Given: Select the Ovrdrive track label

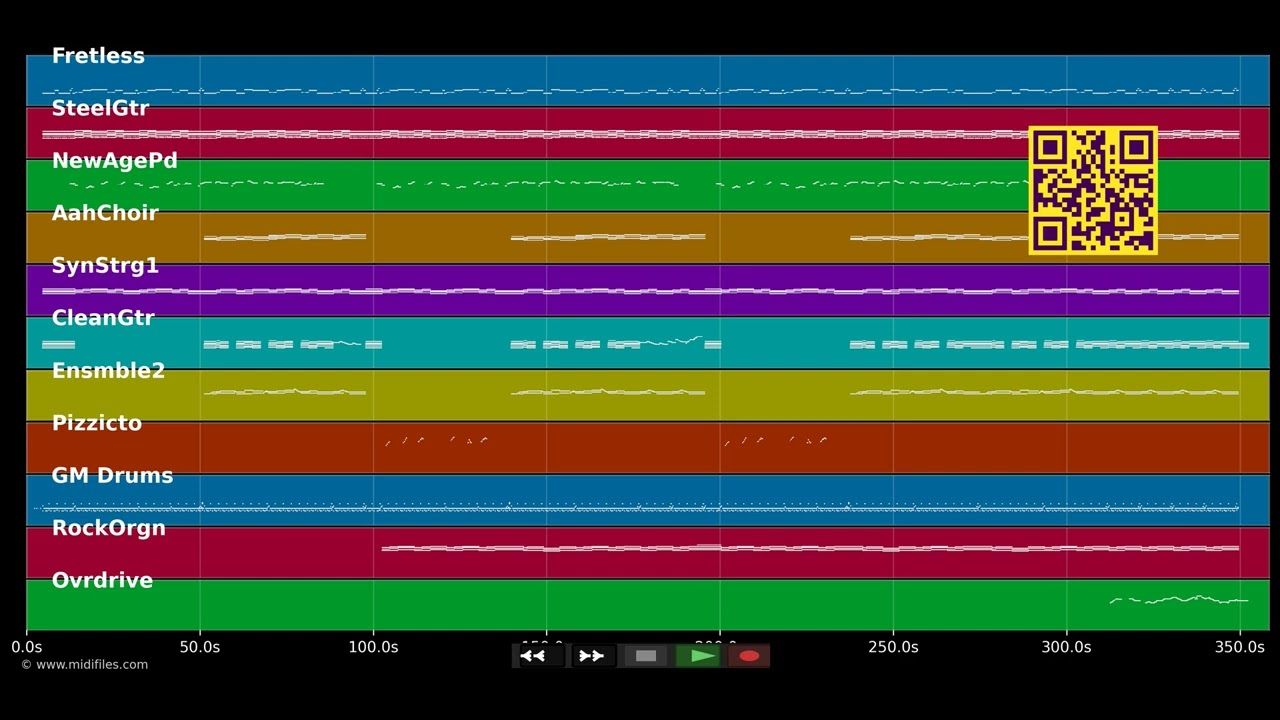Looking at the screenshot, I should tap(102, 581).
